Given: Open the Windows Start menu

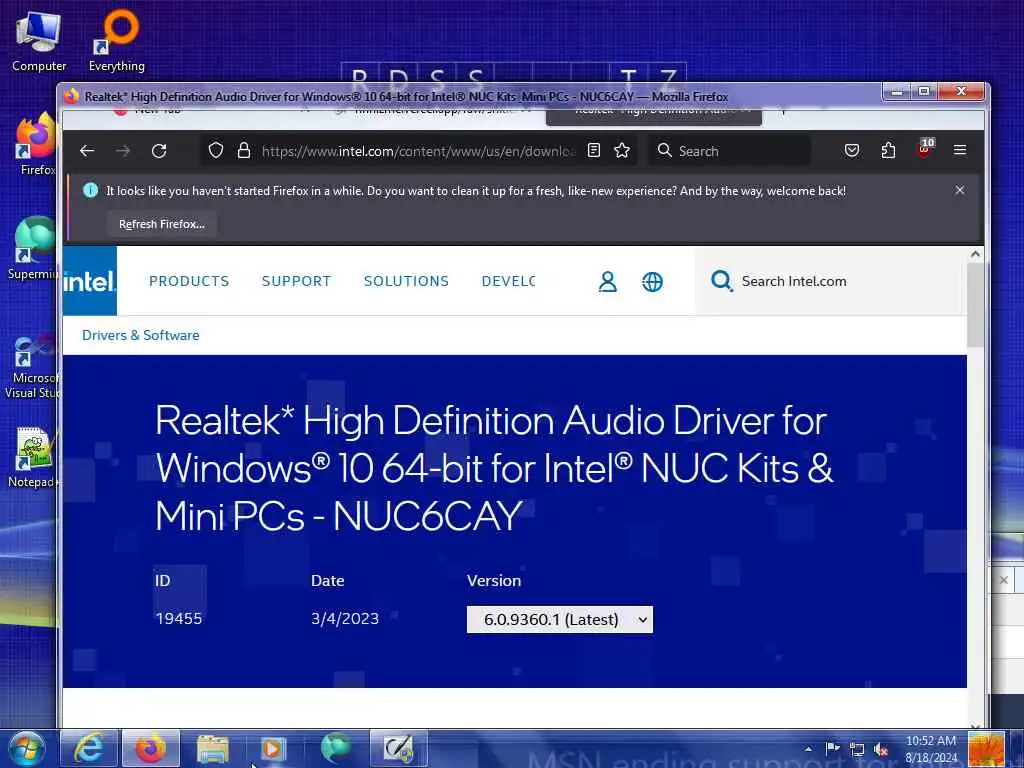Looking at the screenshot, I should coord(25,748).
